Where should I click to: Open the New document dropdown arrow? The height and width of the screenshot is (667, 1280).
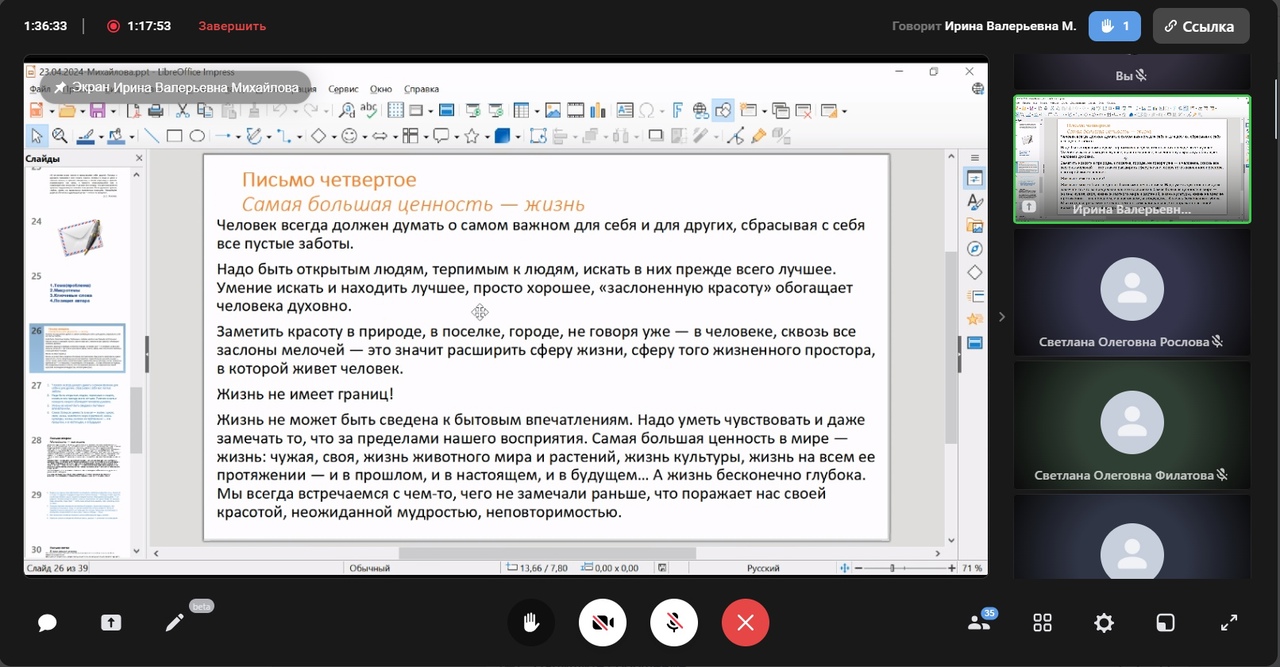click(52, 111)
